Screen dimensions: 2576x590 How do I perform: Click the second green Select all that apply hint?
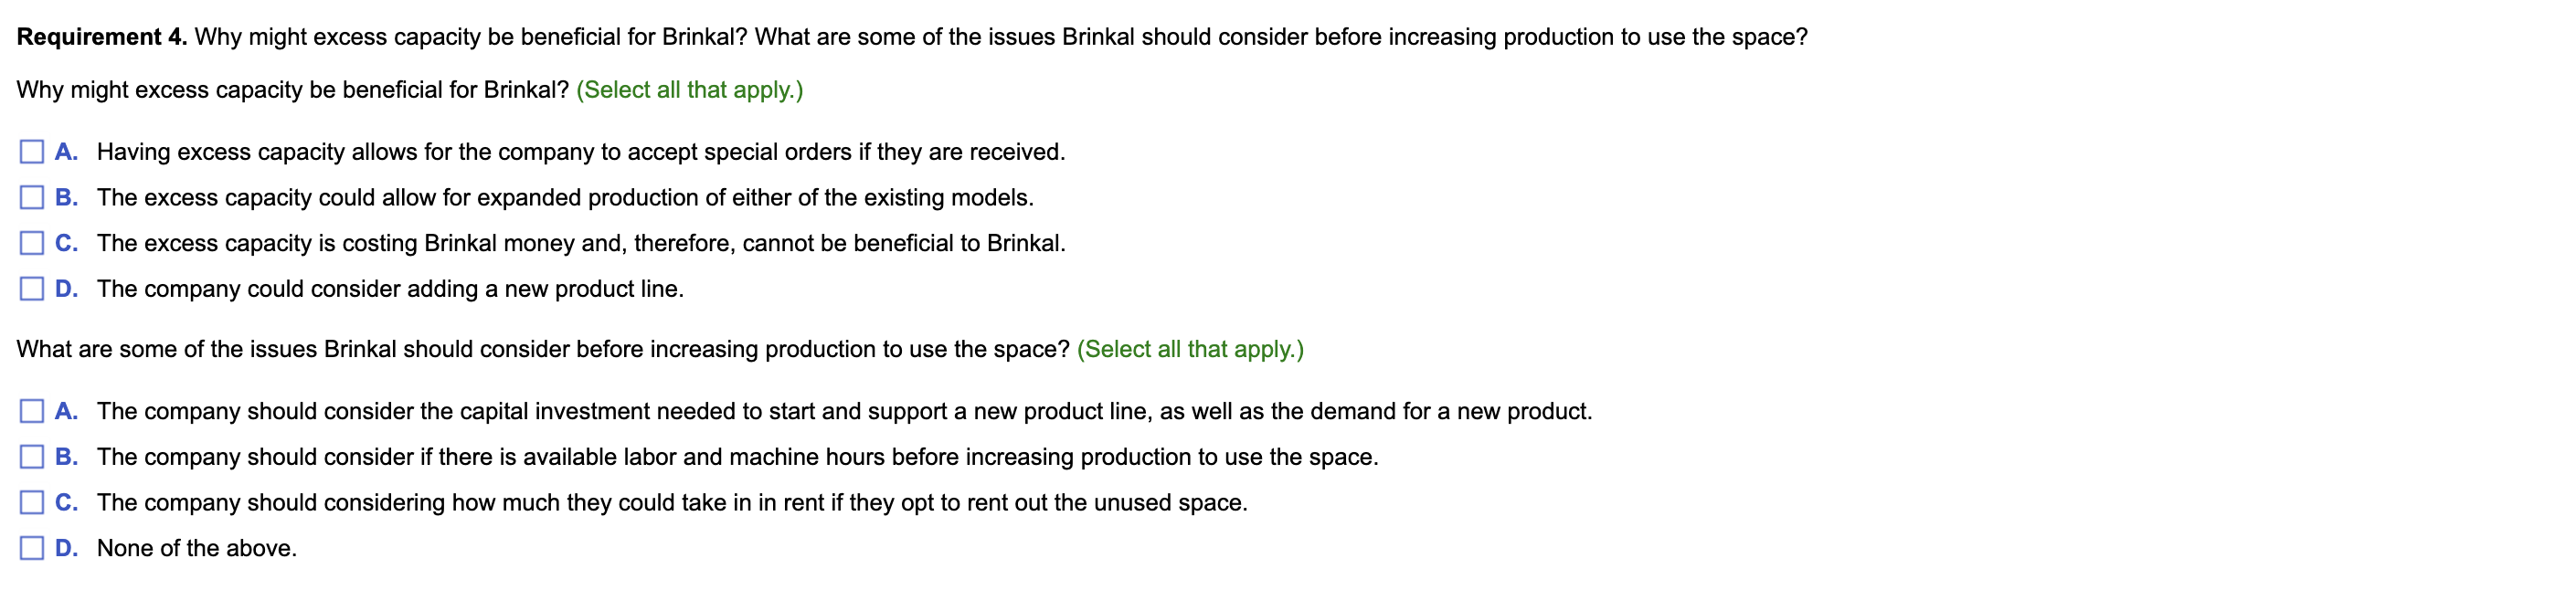[1190, 349]
